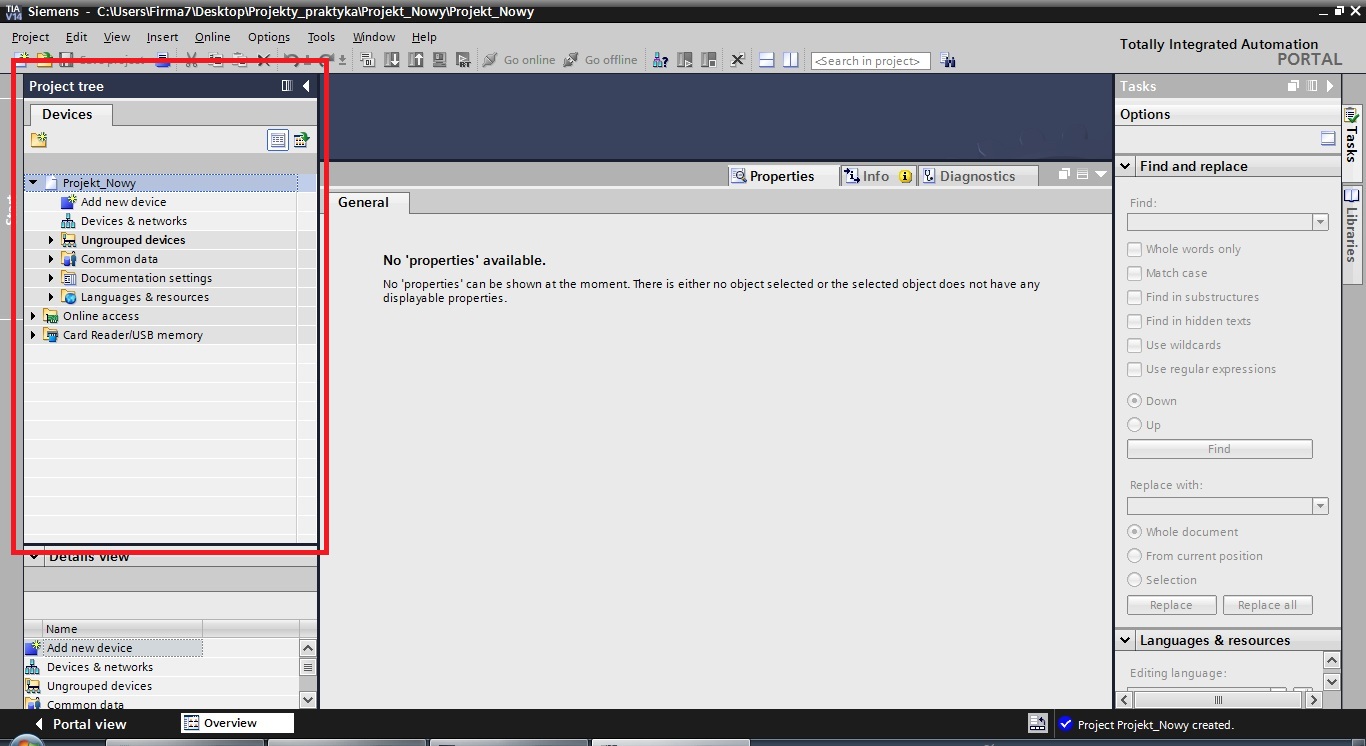The width and height of the screenshot is (1366, 746).
Task: Select the Up search direction radio
Action: [1134, 425]
